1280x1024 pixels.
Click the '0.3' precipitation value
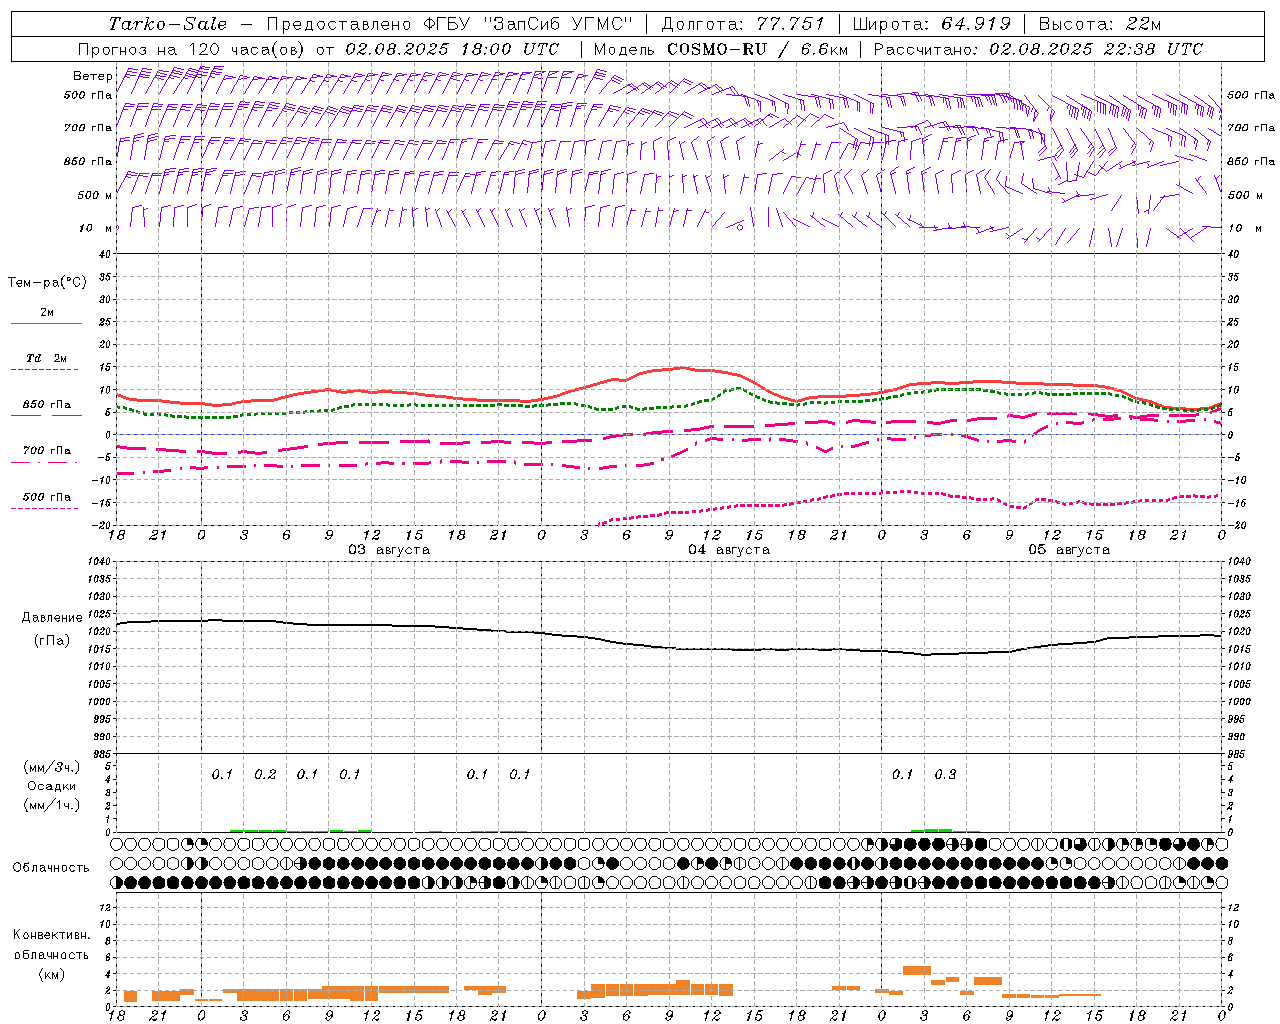click(x=945, y=775)
